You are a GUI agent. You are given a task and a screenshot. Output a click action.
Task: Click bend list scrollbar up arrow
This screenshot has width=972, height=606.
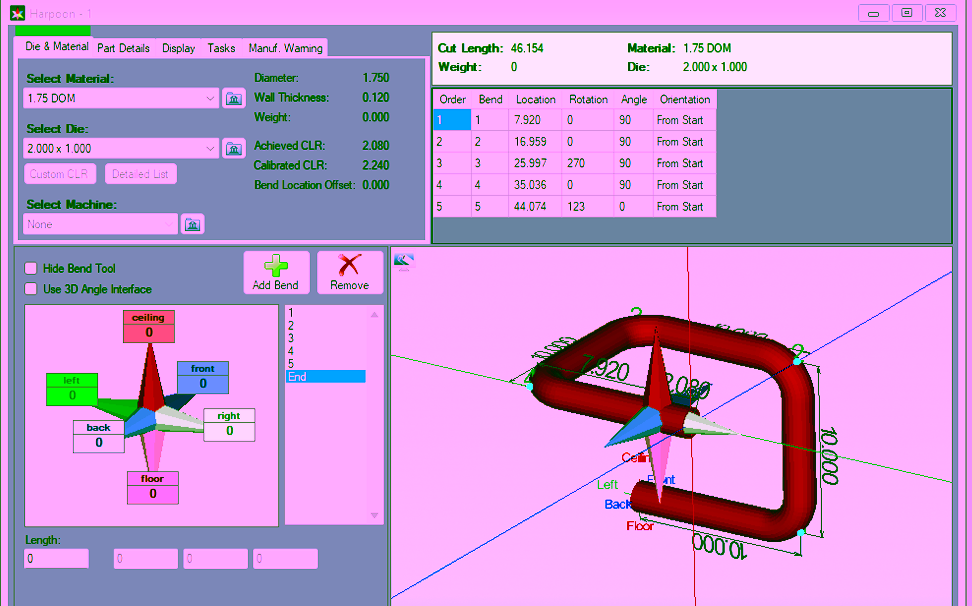374,315
